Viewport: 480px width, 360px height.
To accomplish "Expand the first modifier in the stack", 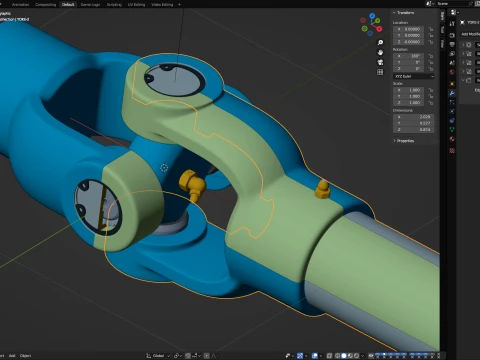I will point(463,44).
